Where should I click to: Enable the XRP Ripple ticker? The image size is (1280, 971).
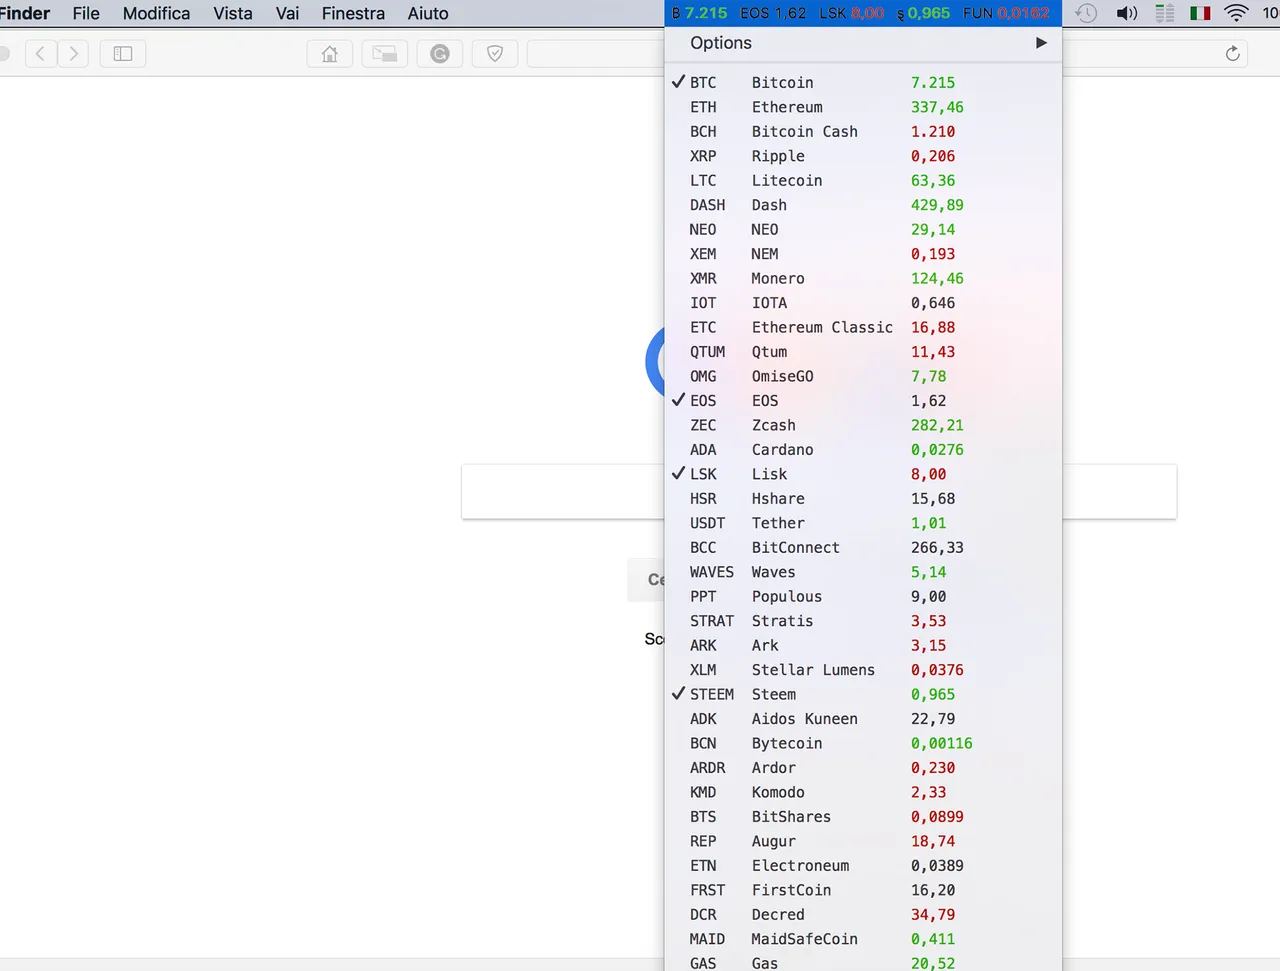(863, 156)
